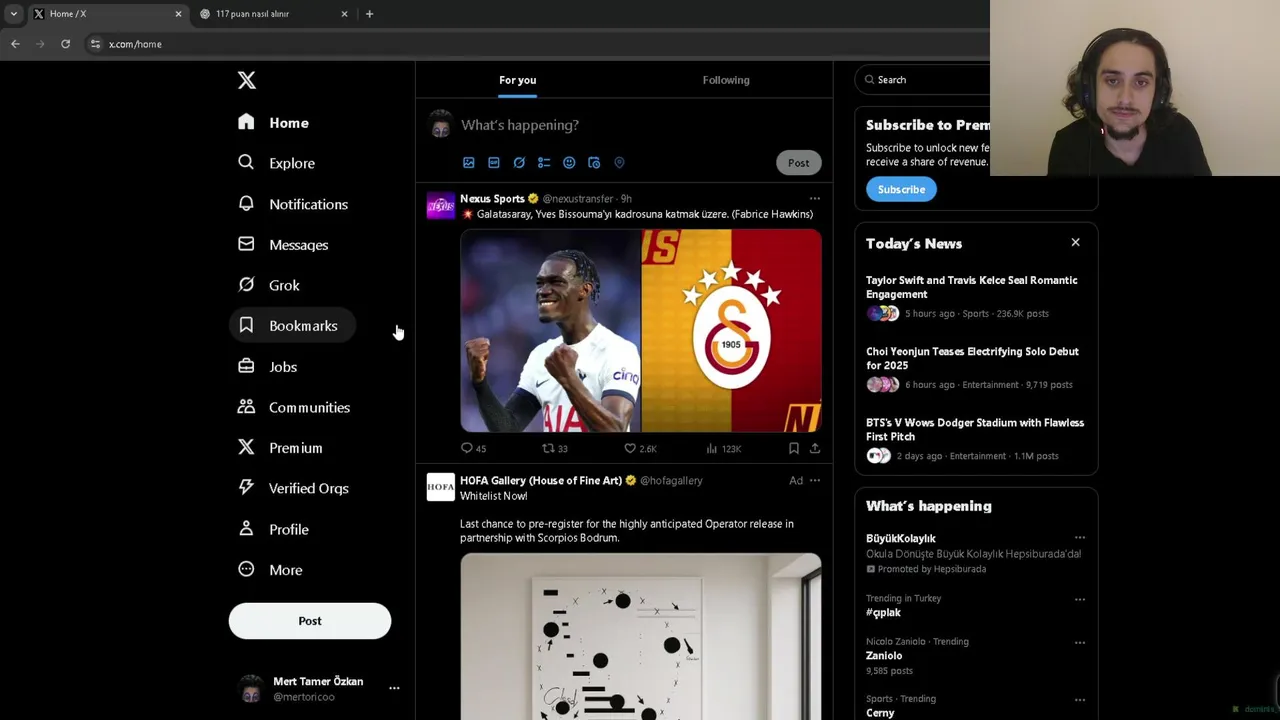Image resolution: width=1280 pixels, height=720 pixels.
Task: Open the Explore page
Action: coord(277,163)
